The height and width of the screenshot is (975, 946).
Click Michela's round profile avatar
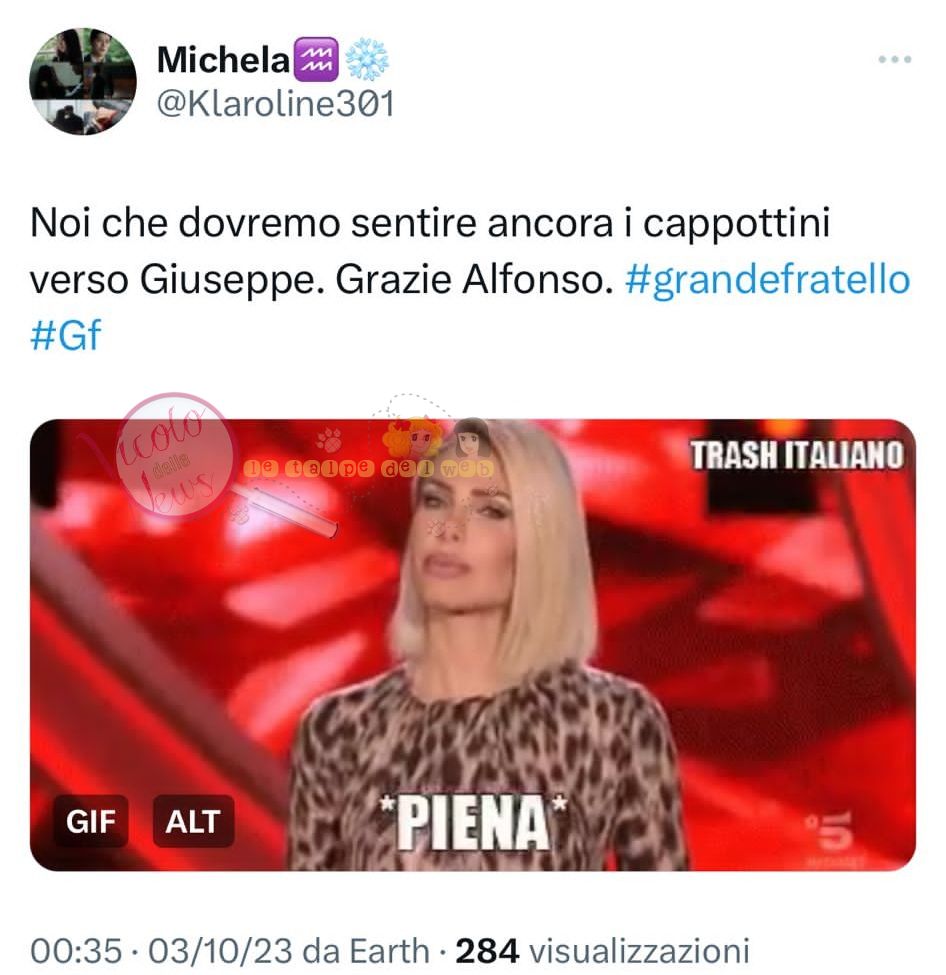(x=83, y=81)
